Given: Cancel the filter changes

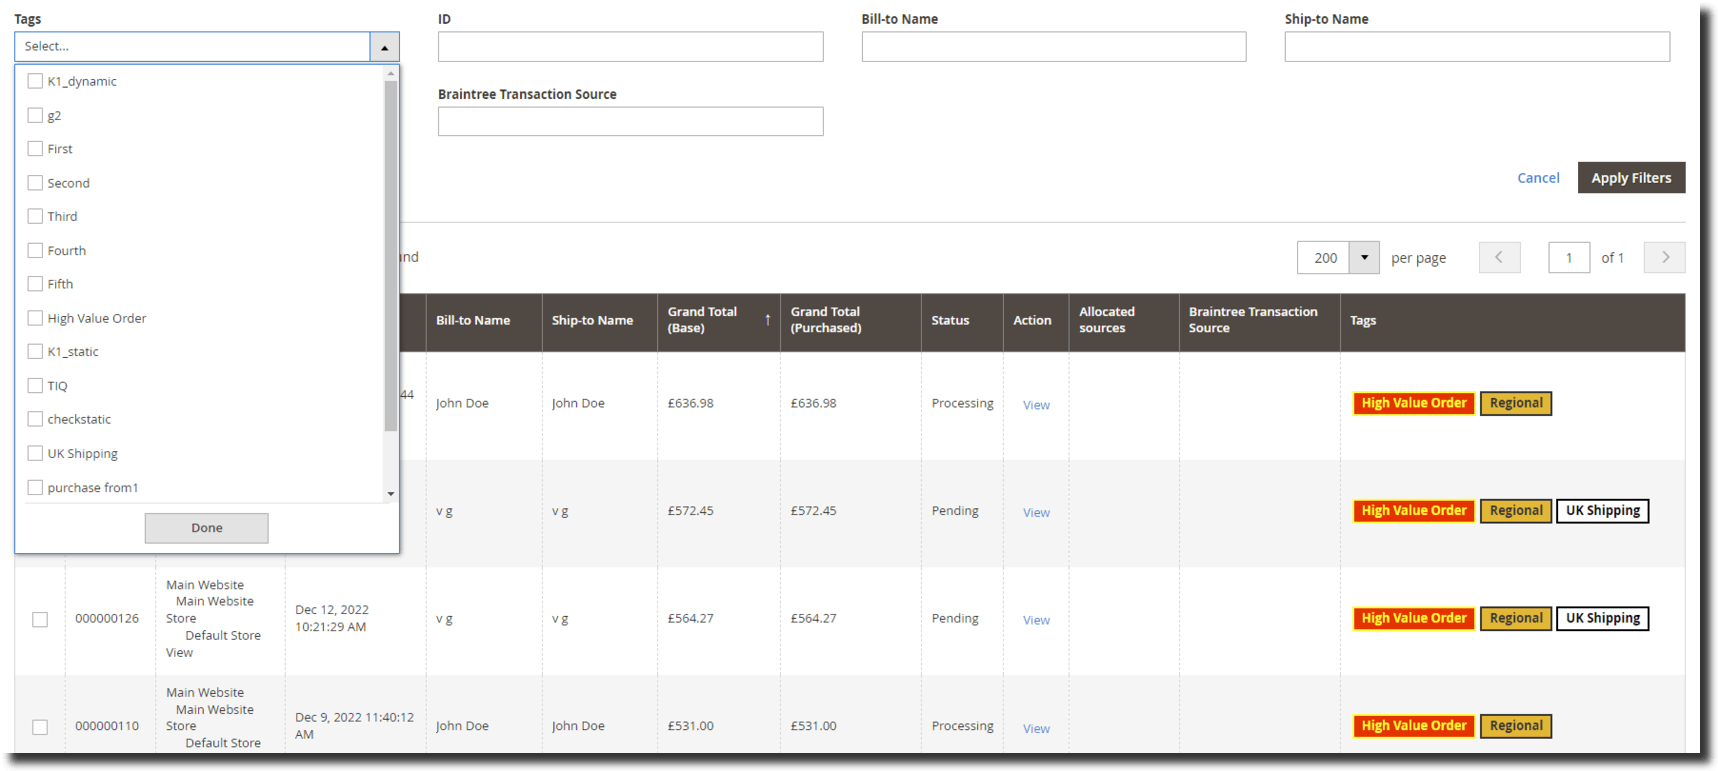Looking at the screenshot, I should click(x=1537, y=178).
